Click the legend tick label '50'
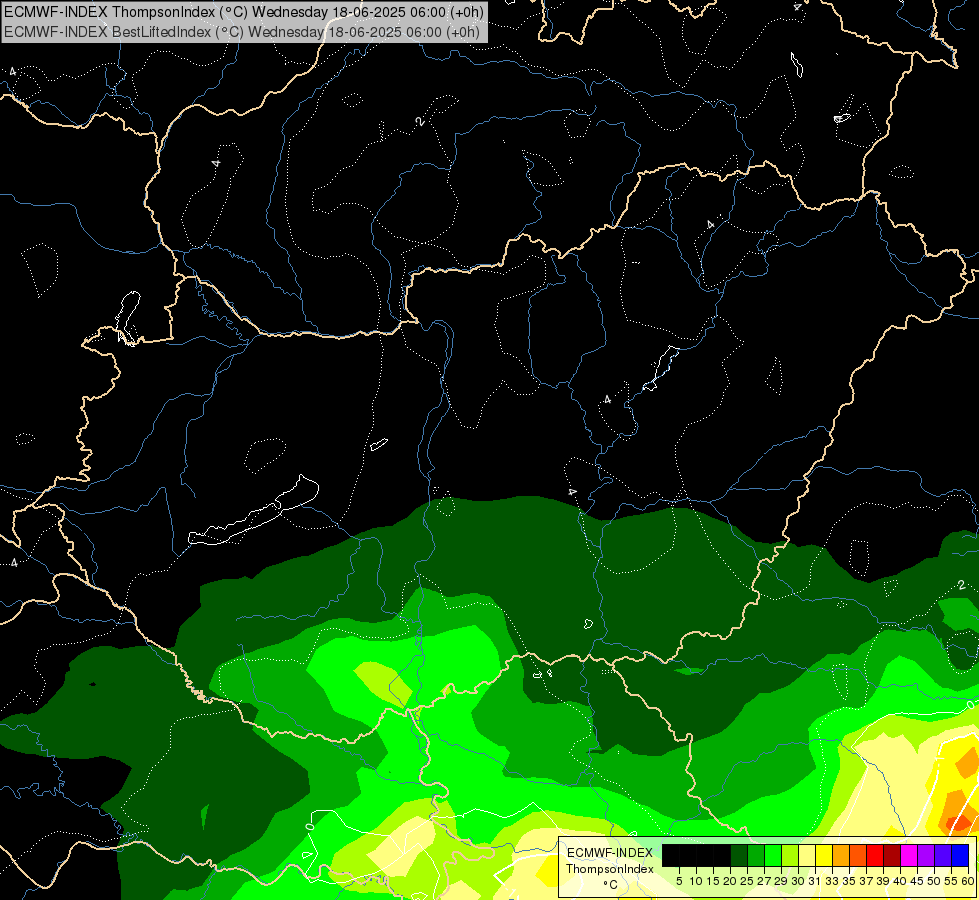Viewport: 979px width, 900px height. [x=935, y=881]
